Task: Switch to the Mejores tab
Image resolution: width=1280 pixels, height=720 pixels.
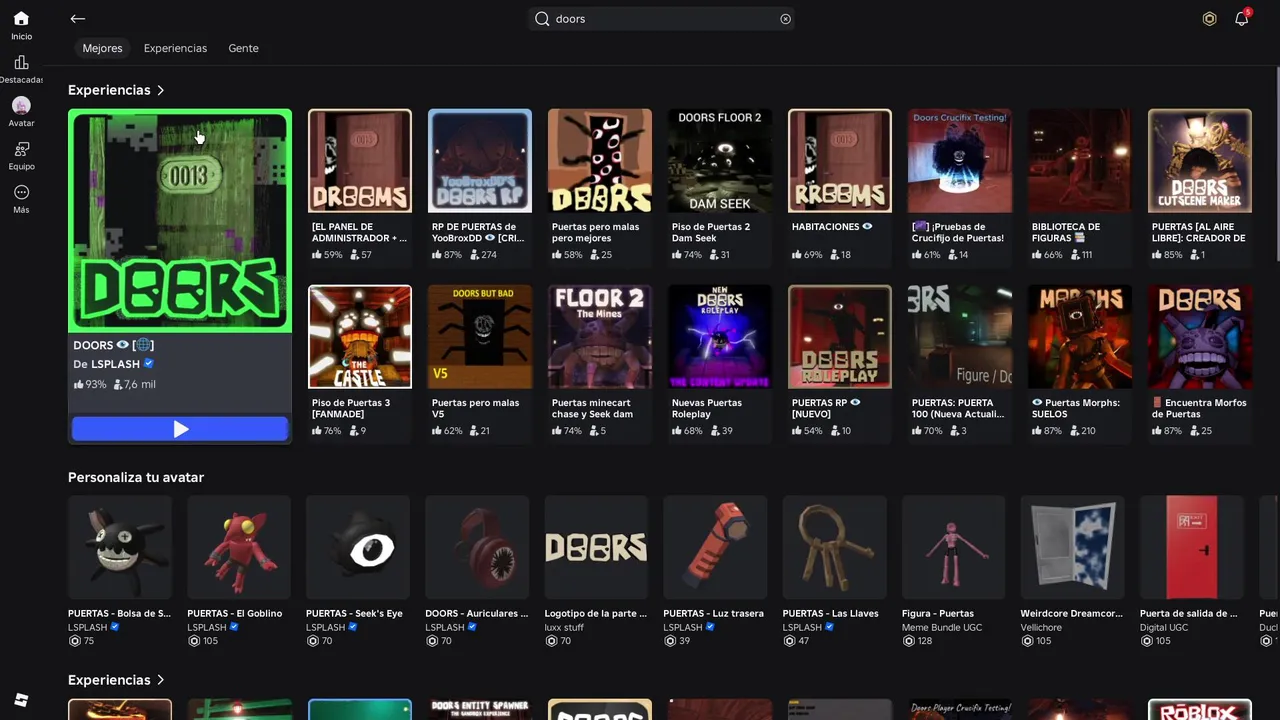Action: click(x=102, y=48)
